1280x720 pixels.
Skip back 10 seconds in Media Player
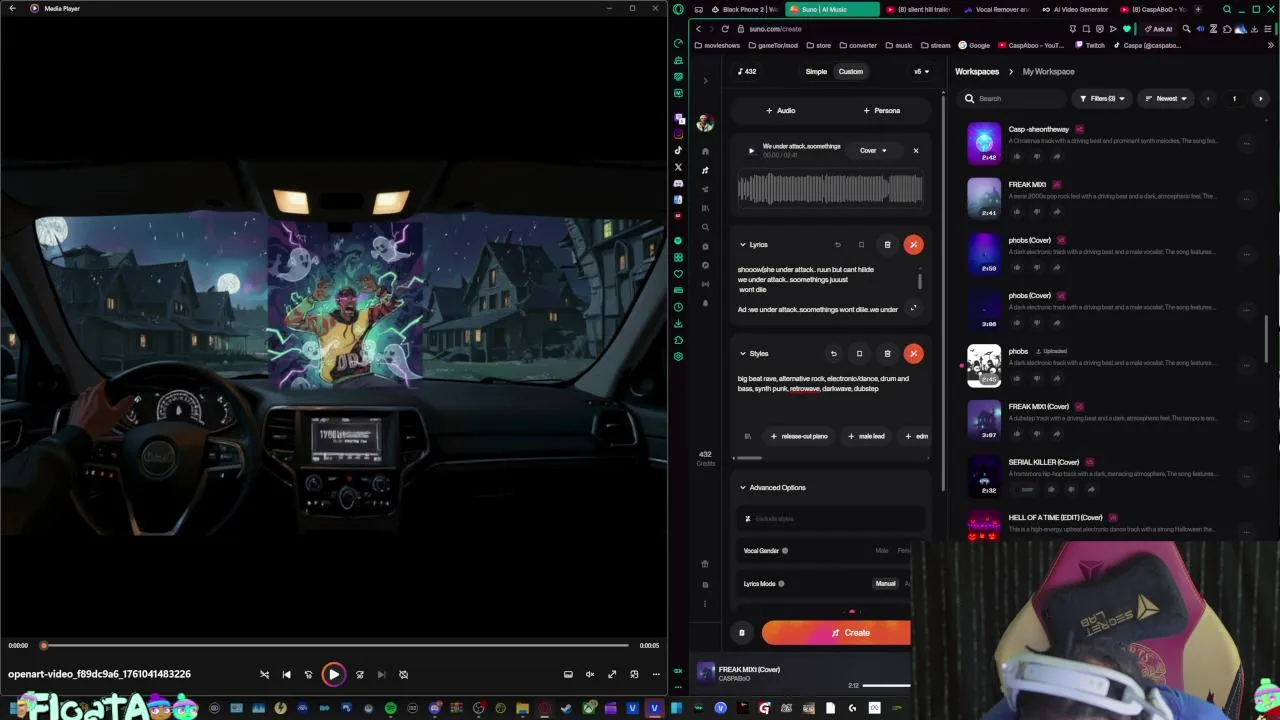coord(308,674)
